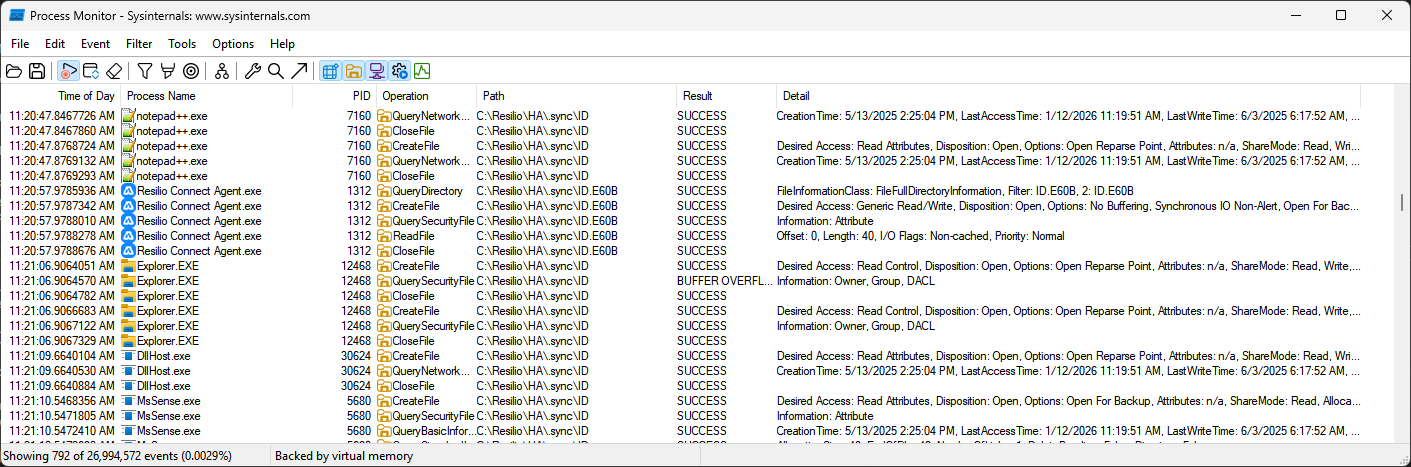Image resolution: width=1411 pixels, height=467 pixels.
Task: Toggle Show Registry Activity filter
Action: coord(330,71)
